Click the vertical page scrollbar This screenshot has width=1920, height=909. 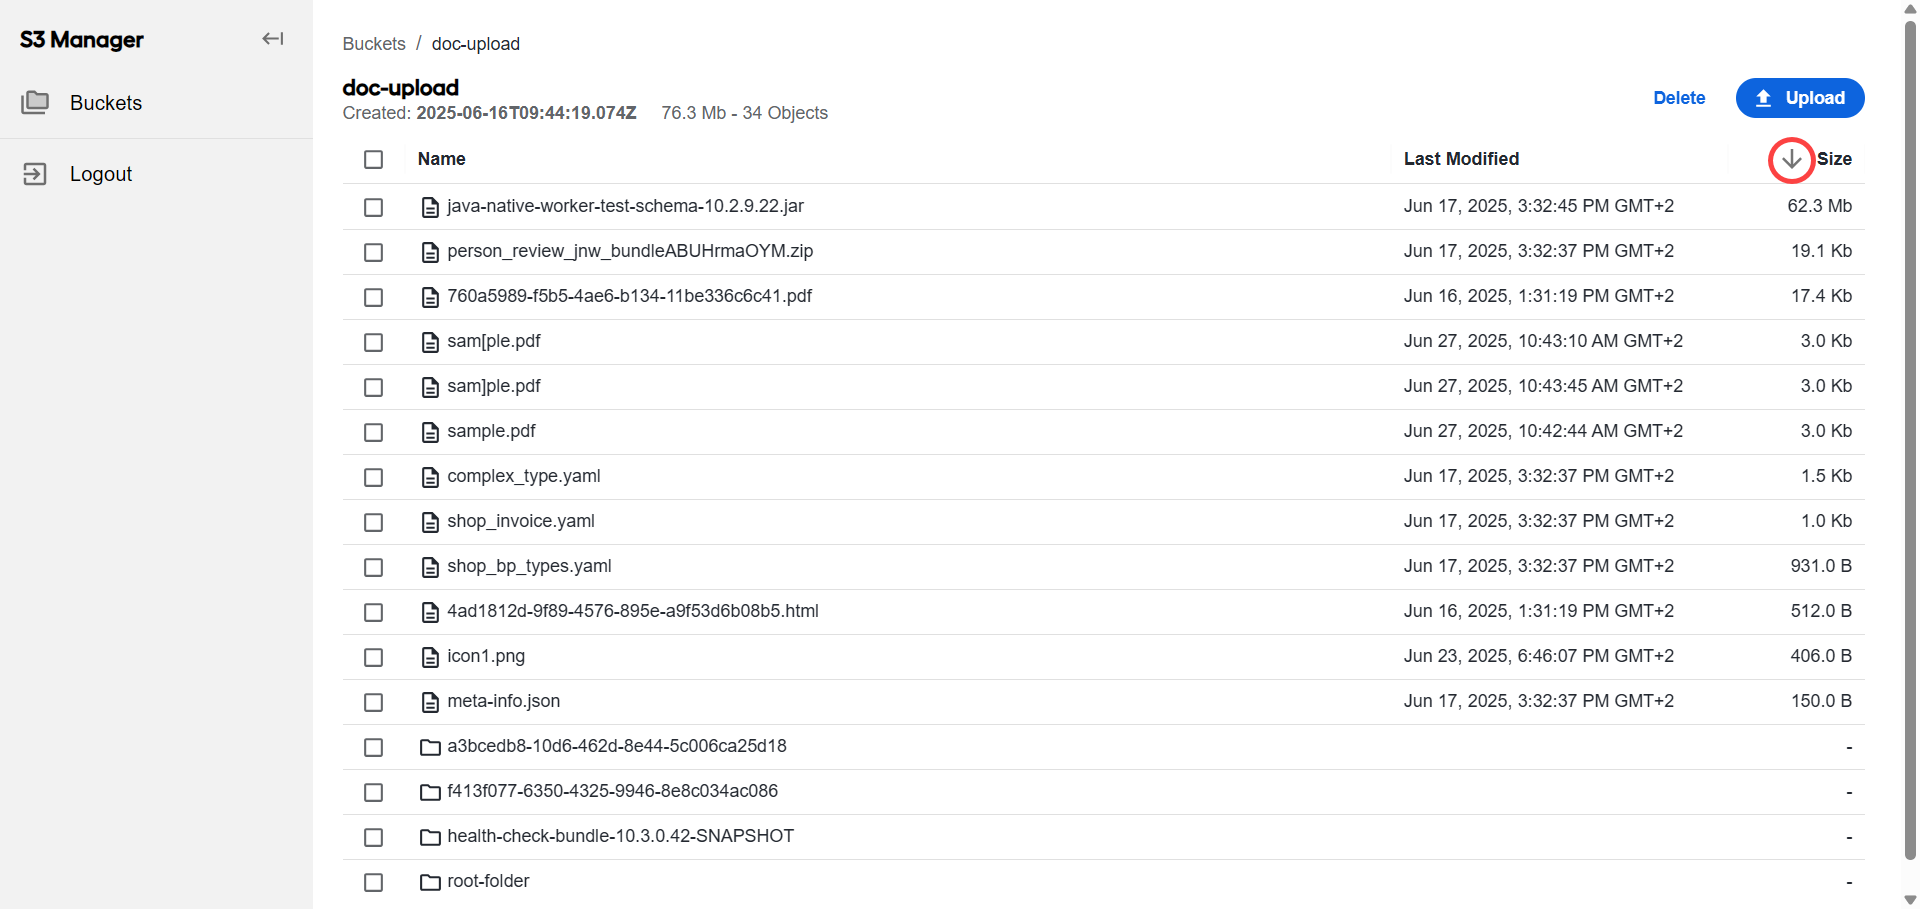click(x=1910, y=440)
